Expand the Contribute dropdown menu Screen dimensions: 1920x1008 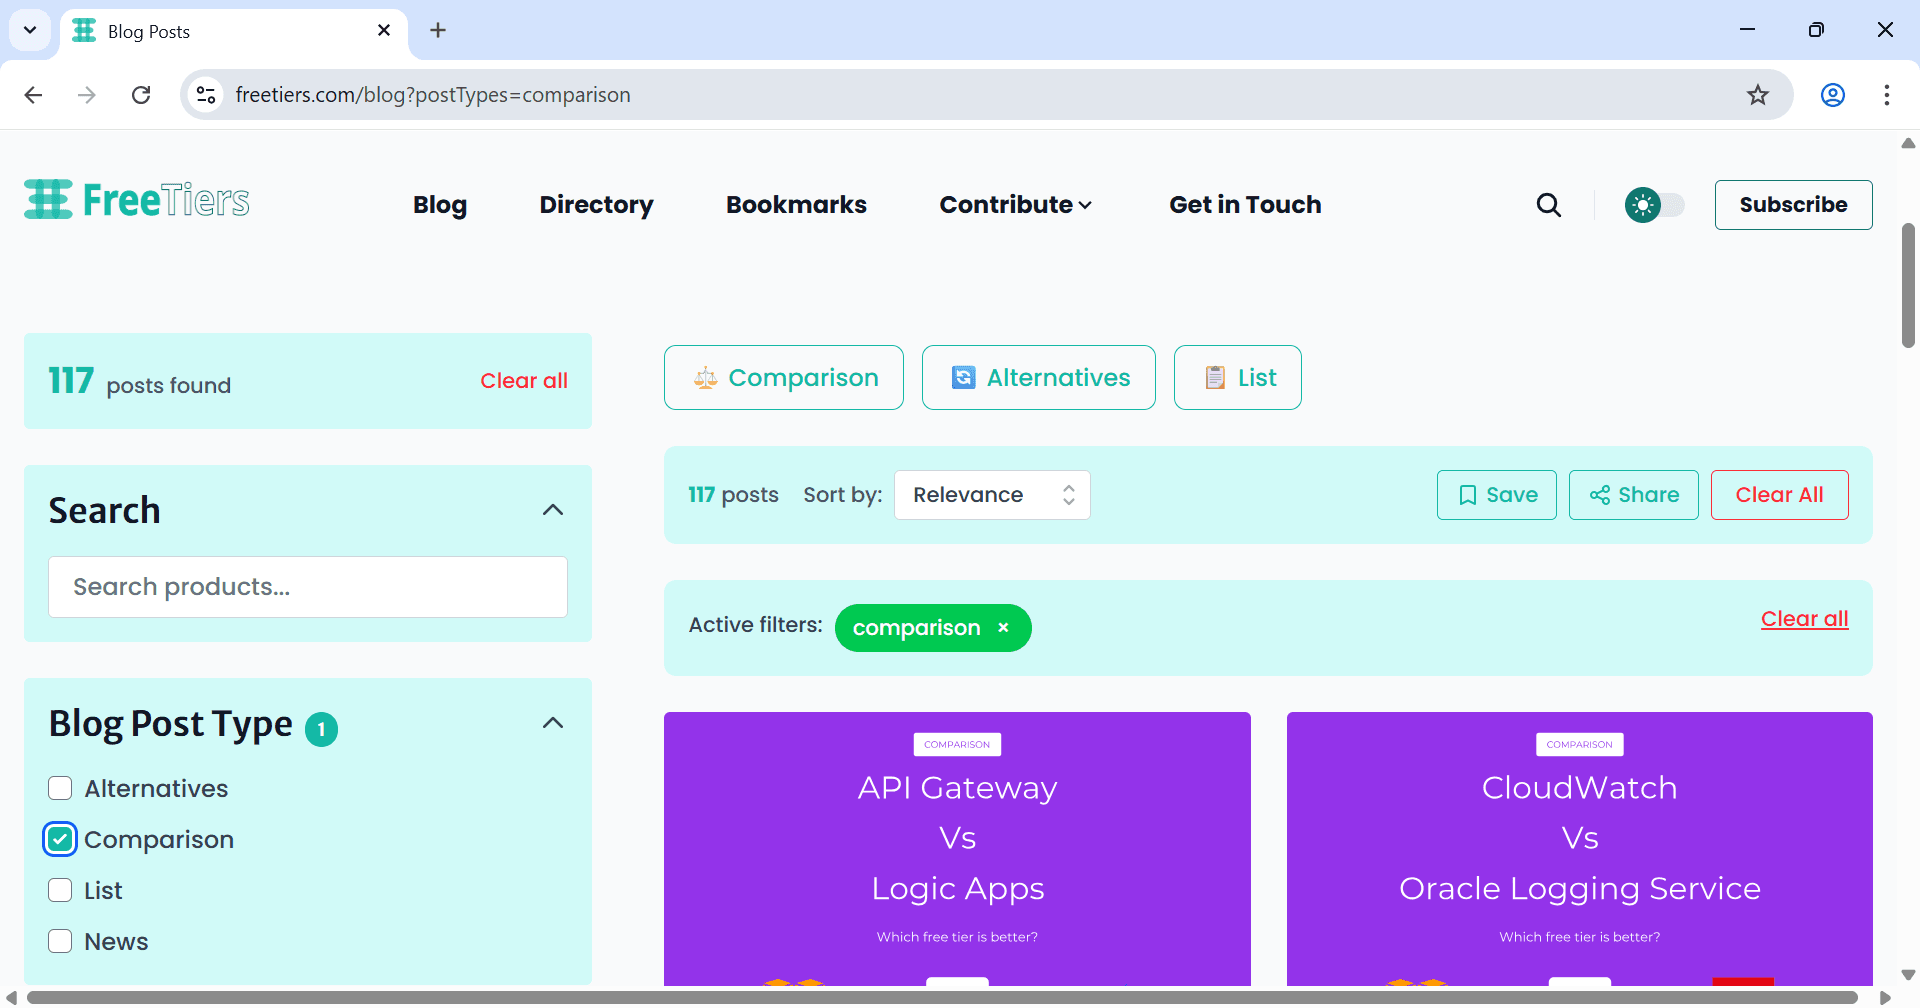click(x=1015, y=205)
